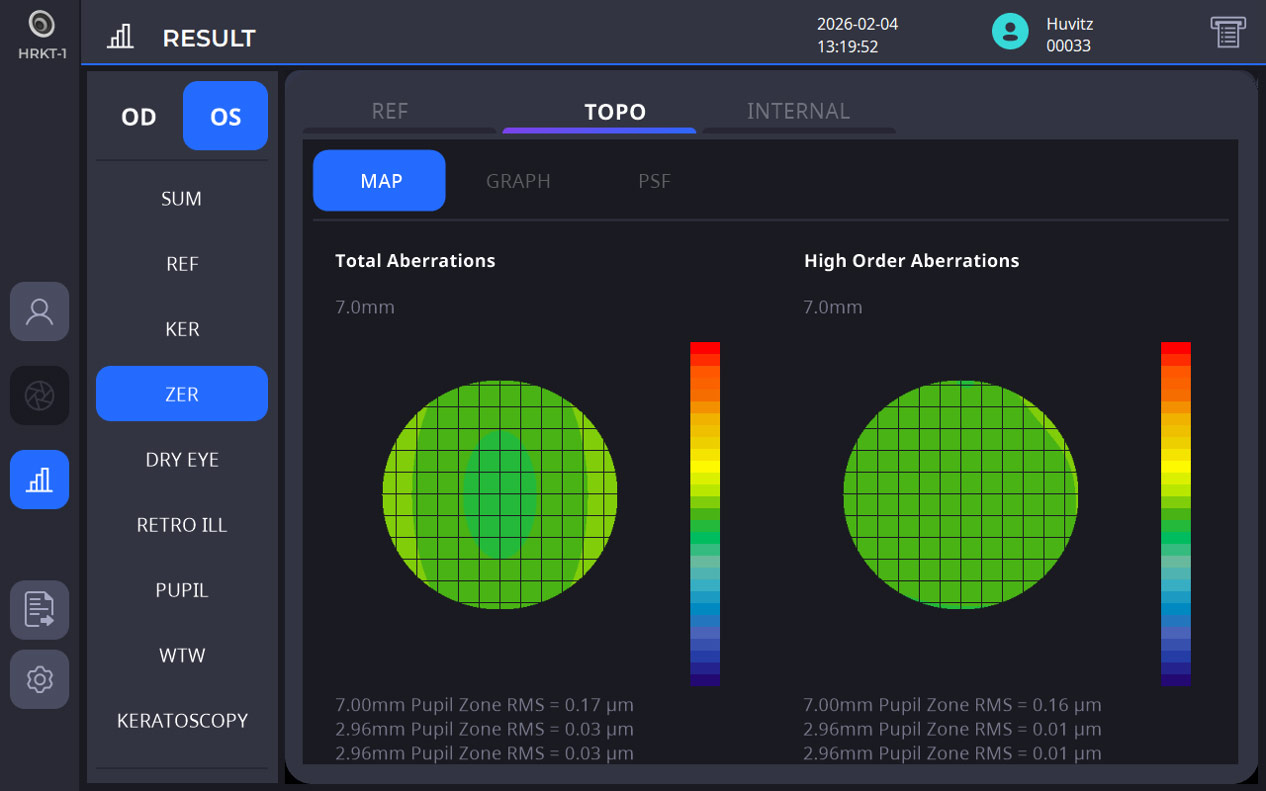This screenshot has height=791, width=1266.
Task: Open the DRY EYE menu item
Action: [182, 460]
